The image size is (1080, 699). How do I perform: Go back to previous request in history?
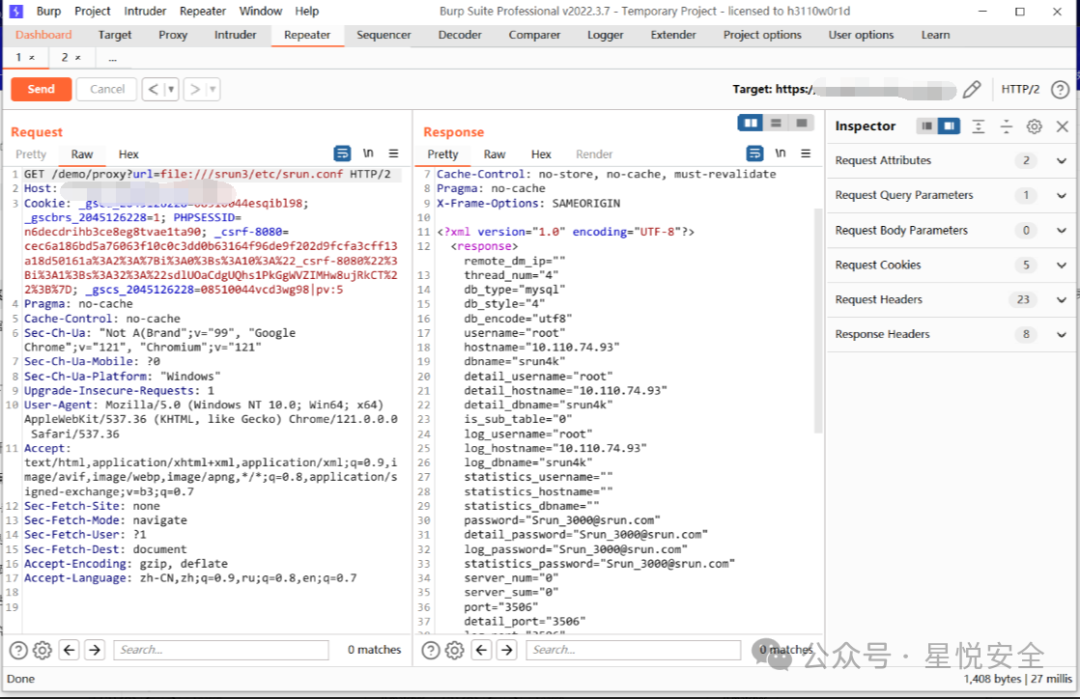[x=153, y=89]
